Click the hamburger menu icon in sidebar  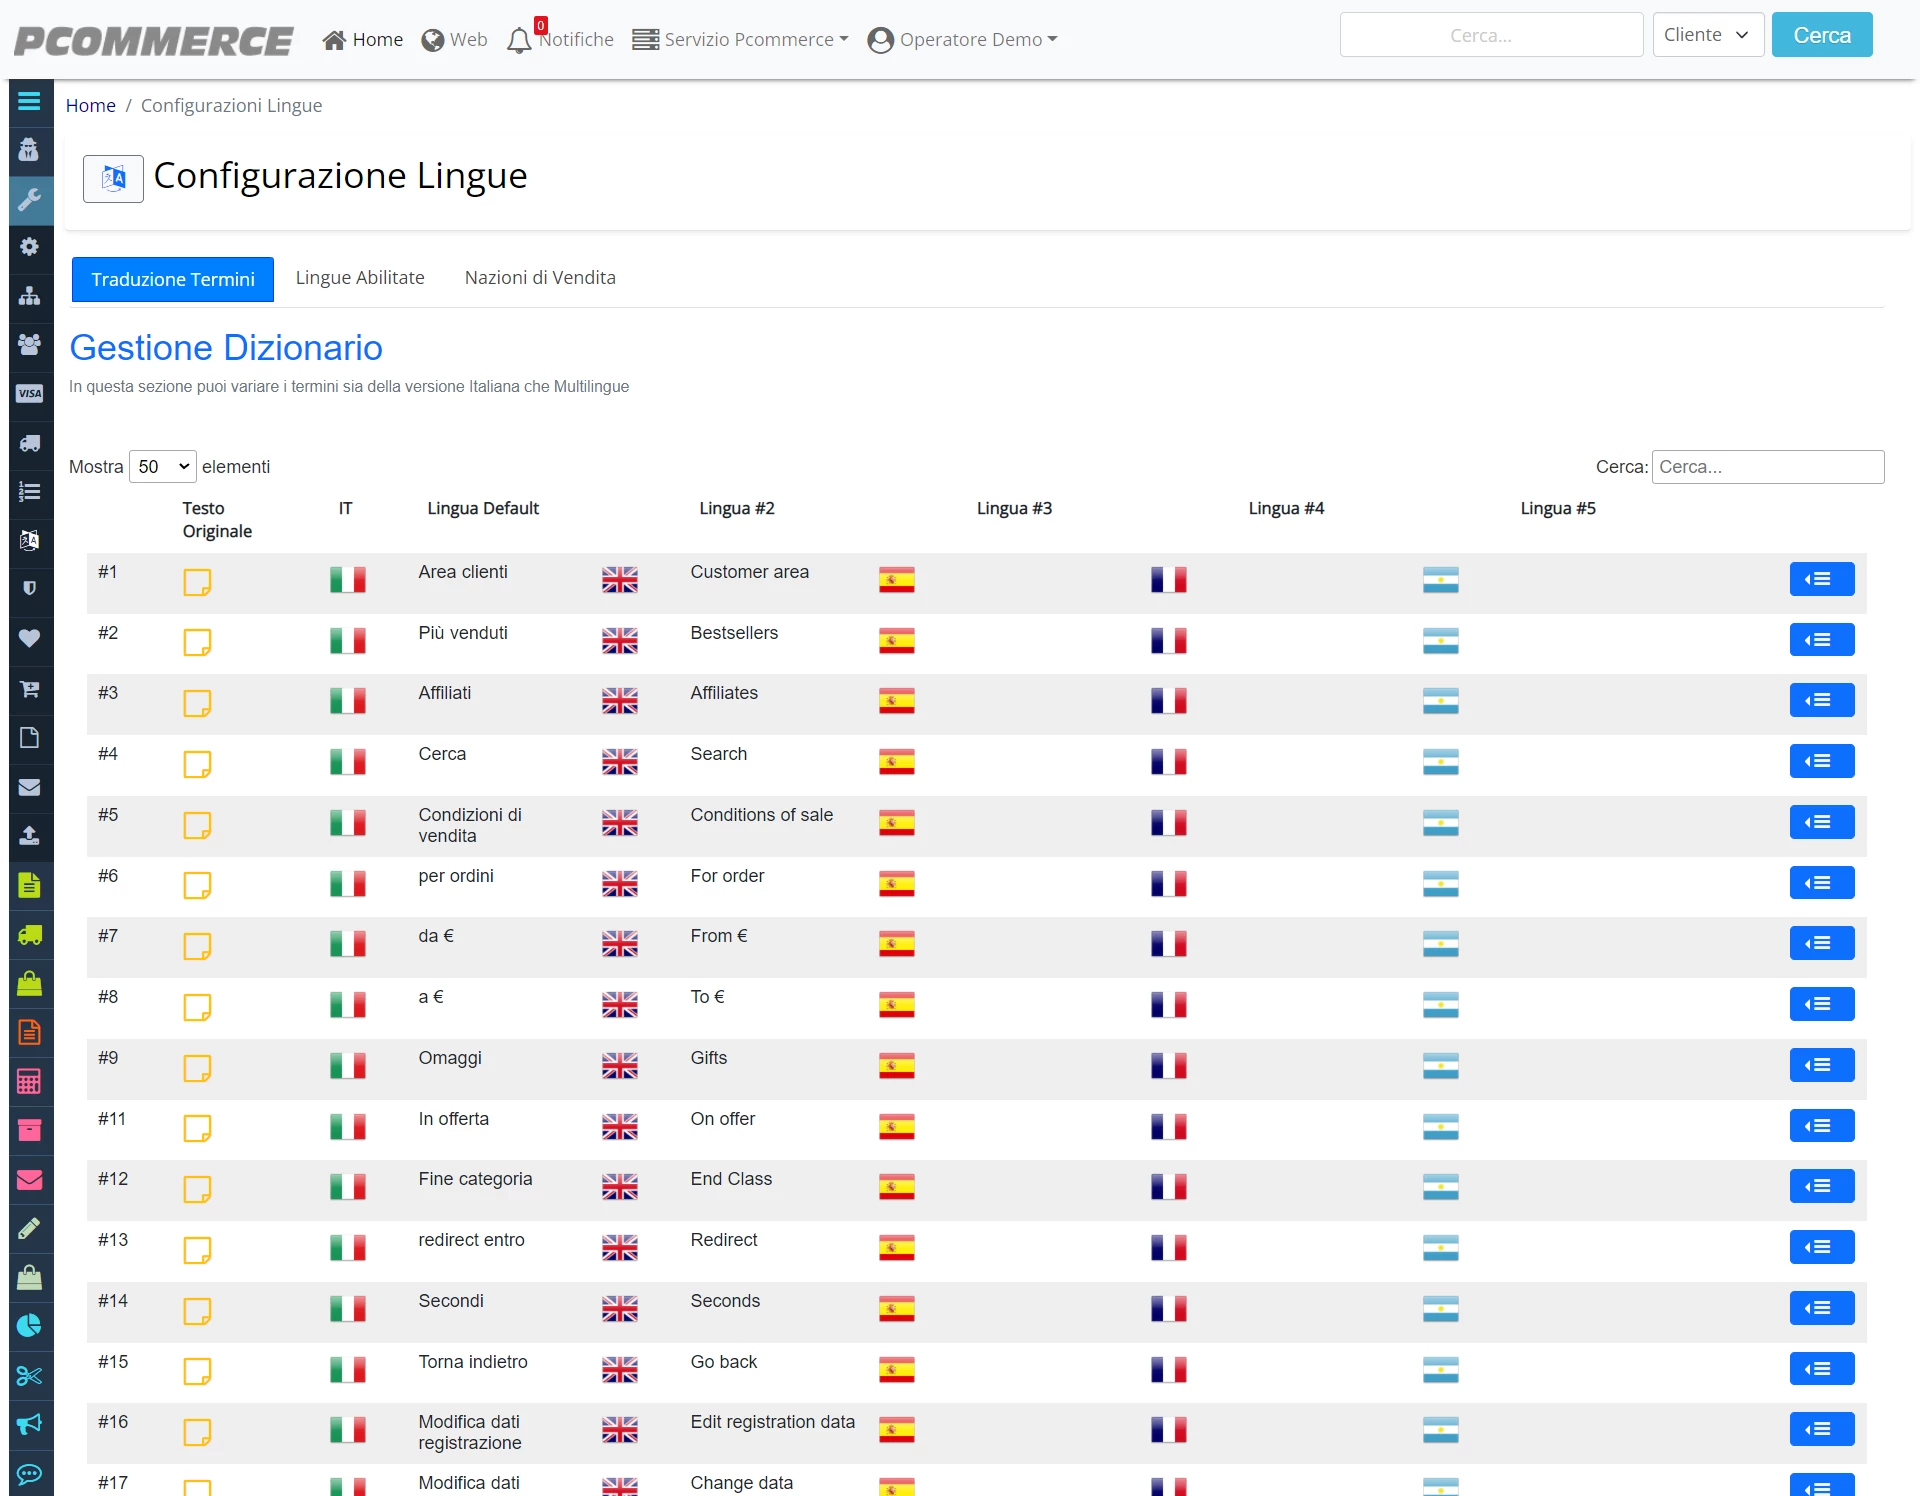click(x=29, y=101)
